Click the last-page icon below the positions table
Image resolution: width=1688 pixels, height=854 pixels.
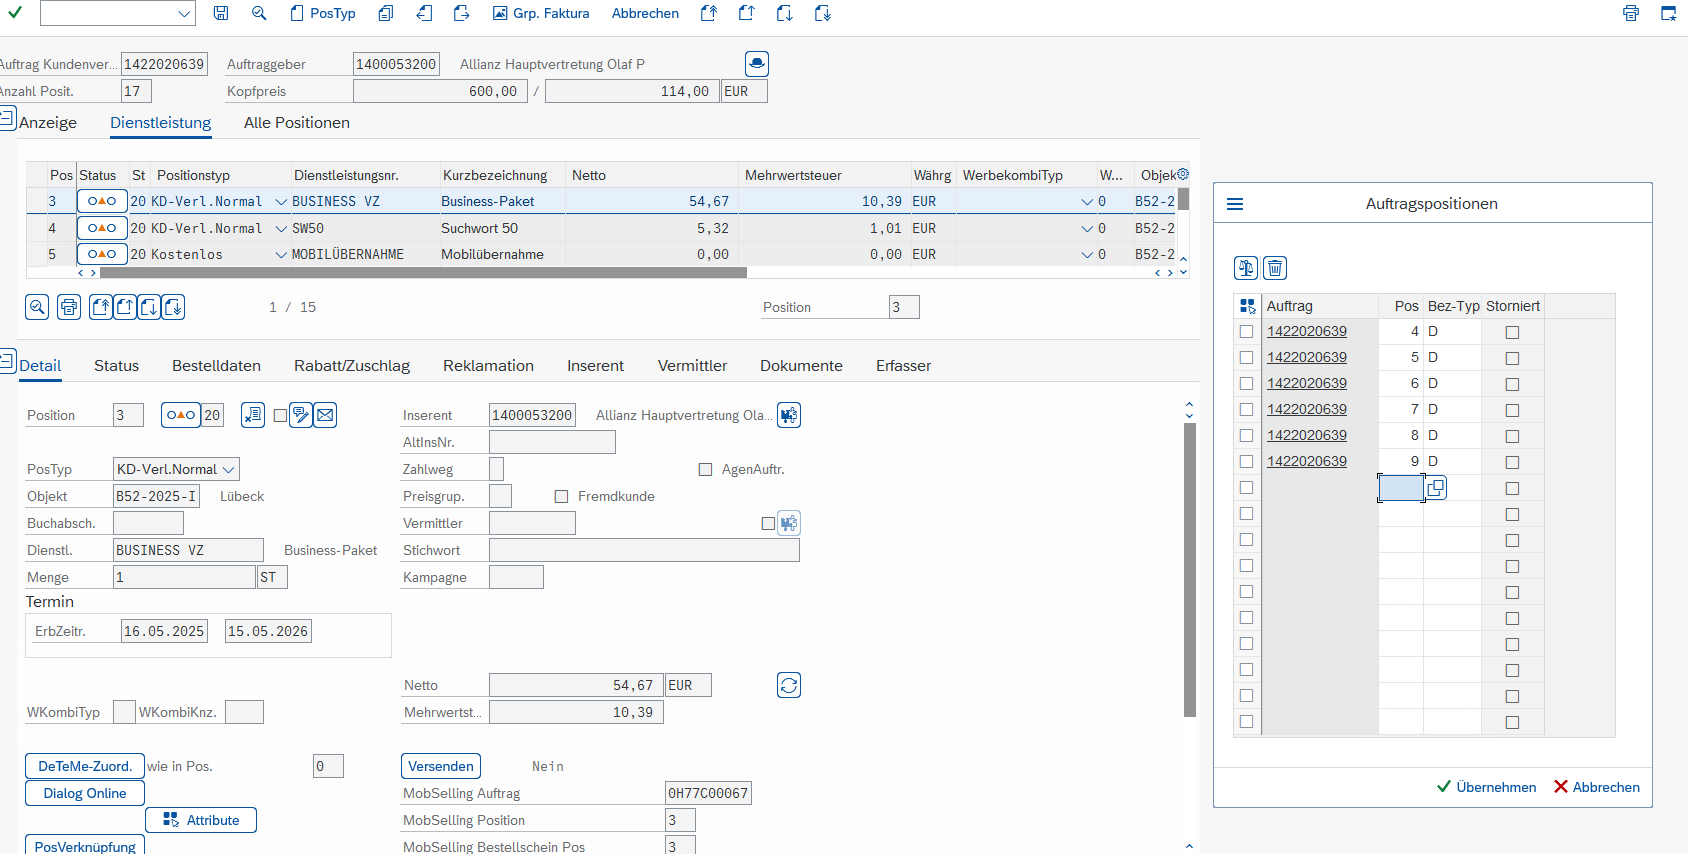tap(173, 307)
